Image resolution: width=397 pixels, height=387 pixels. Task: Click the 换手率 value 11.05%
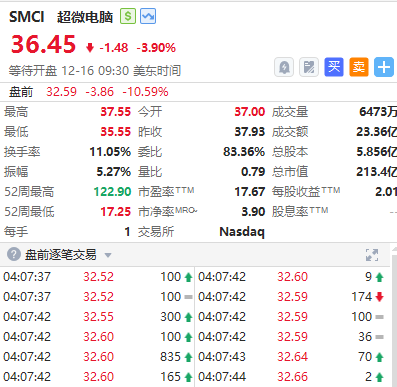click(110, 152)
